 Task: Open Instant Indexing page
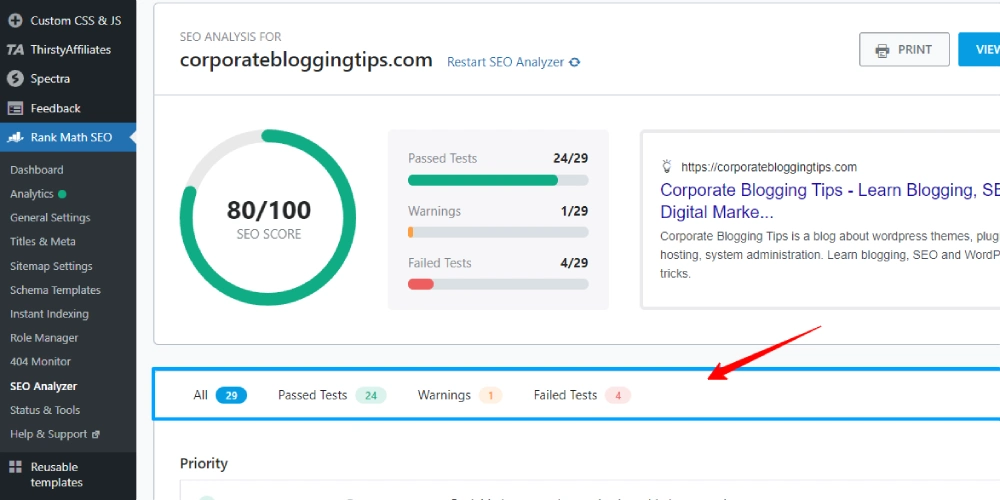click(49, 314)
